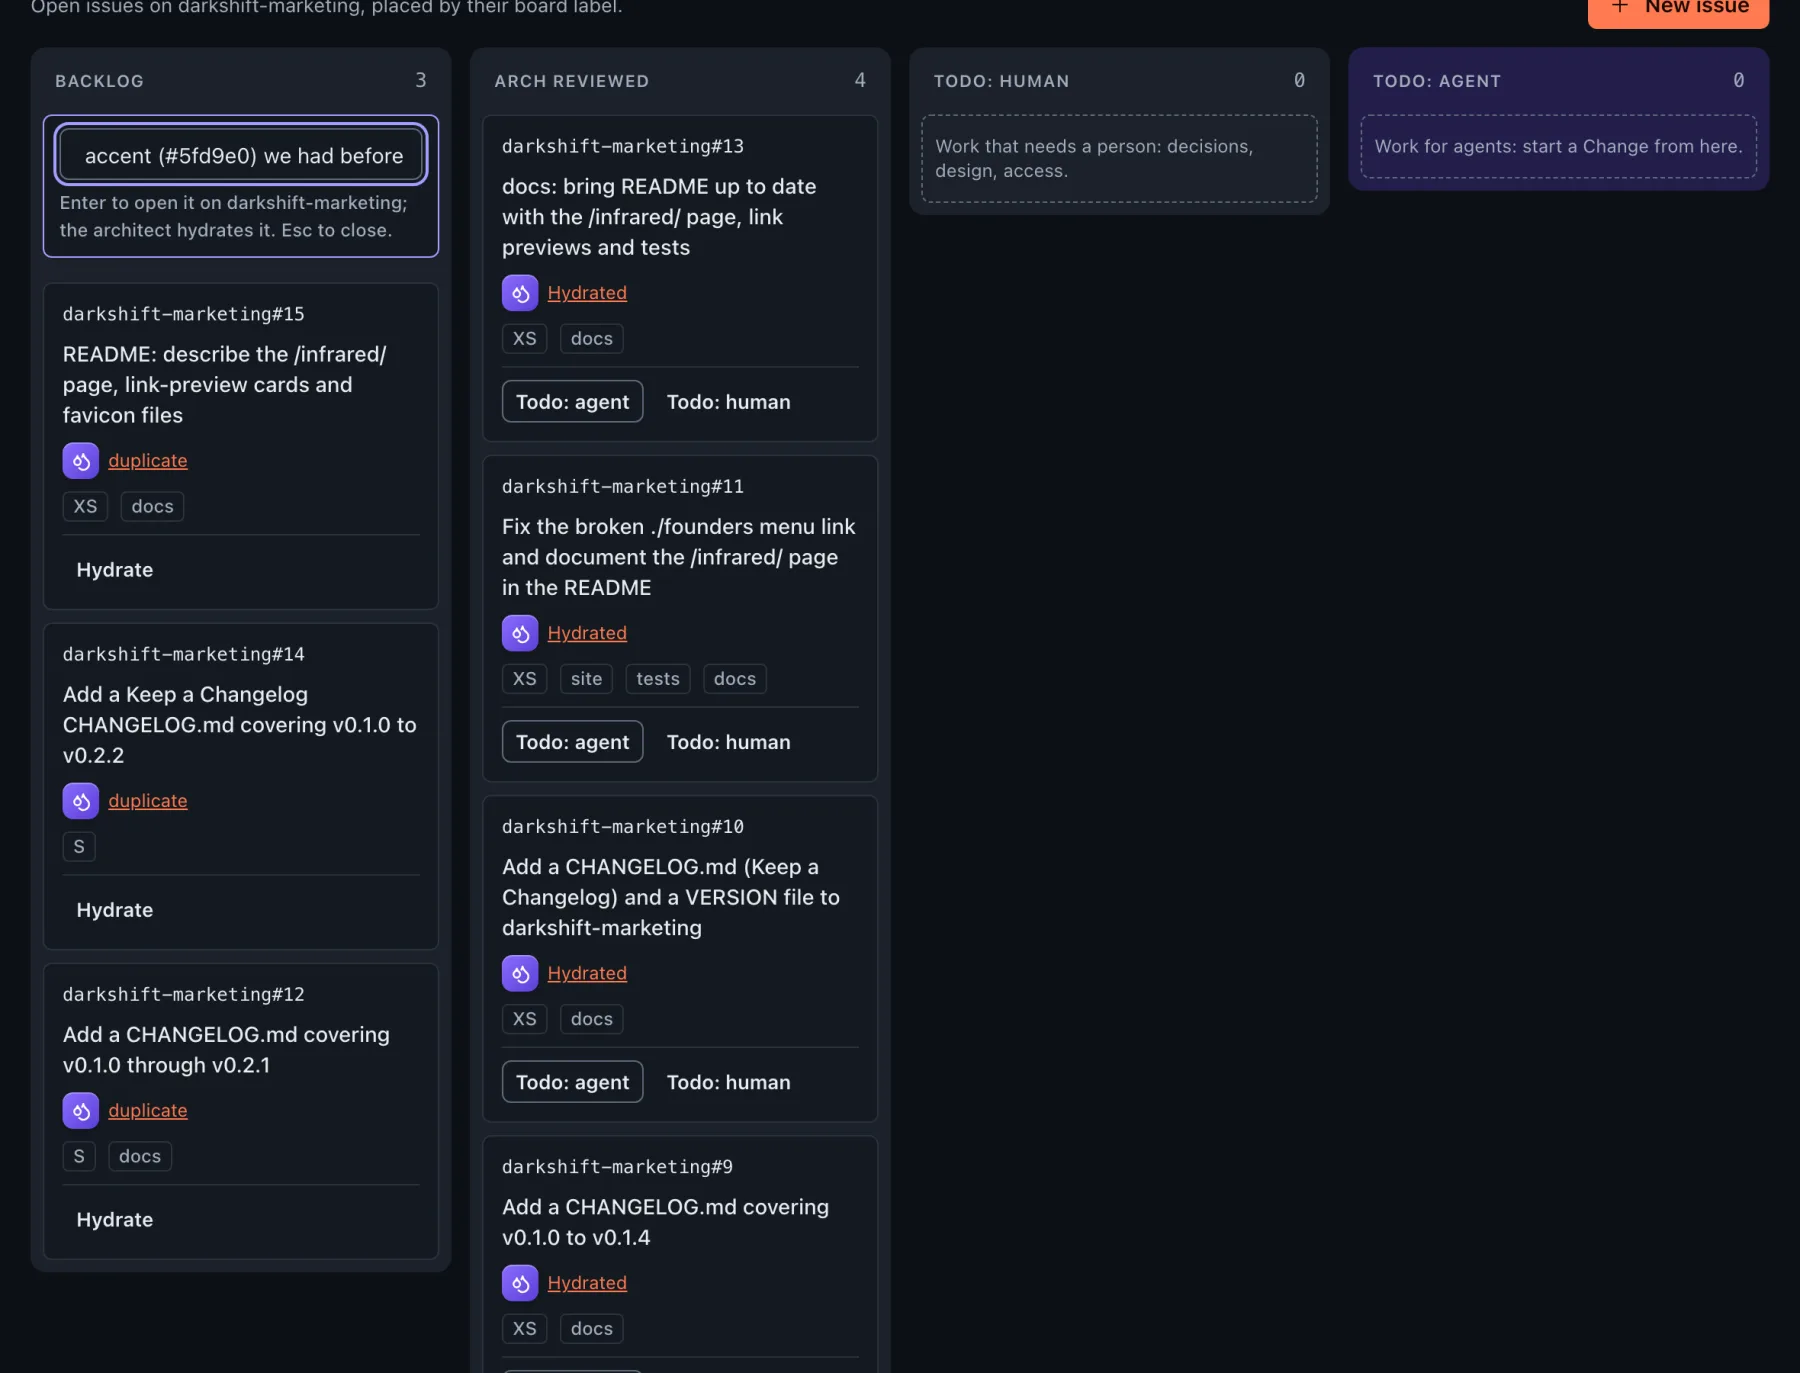Click the darkshift-marketing#9 issue reference
The image size is (1800, 1373).
617,1167
